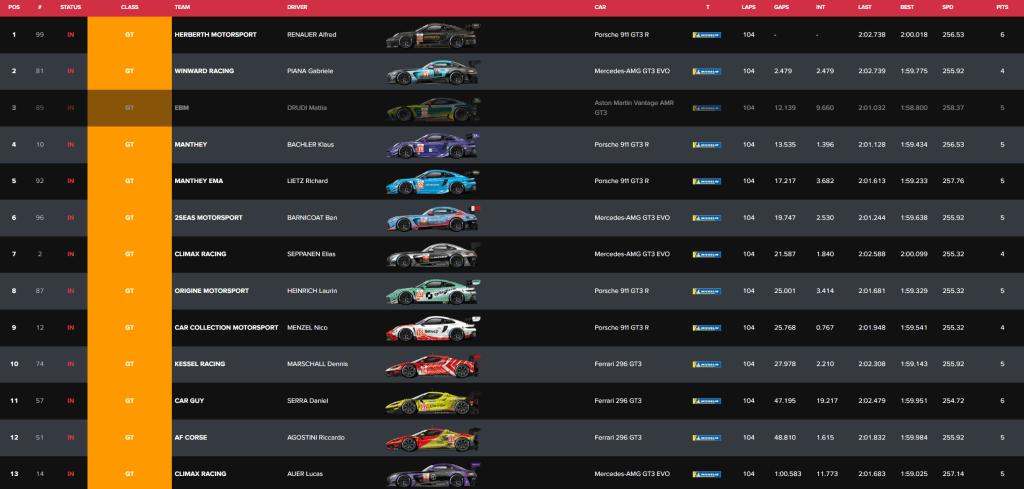Sort by the BEST column header

906,7
